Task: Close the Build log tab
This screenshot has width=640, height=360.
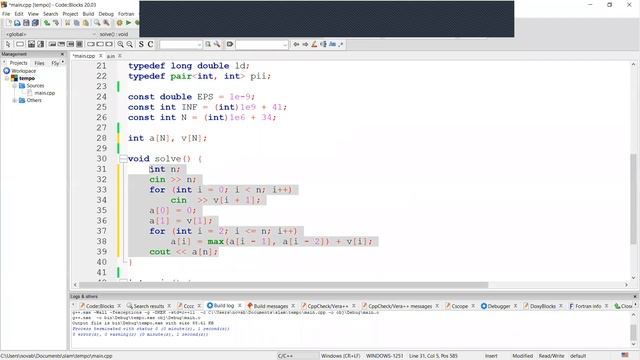Action: tap(240, 306)
